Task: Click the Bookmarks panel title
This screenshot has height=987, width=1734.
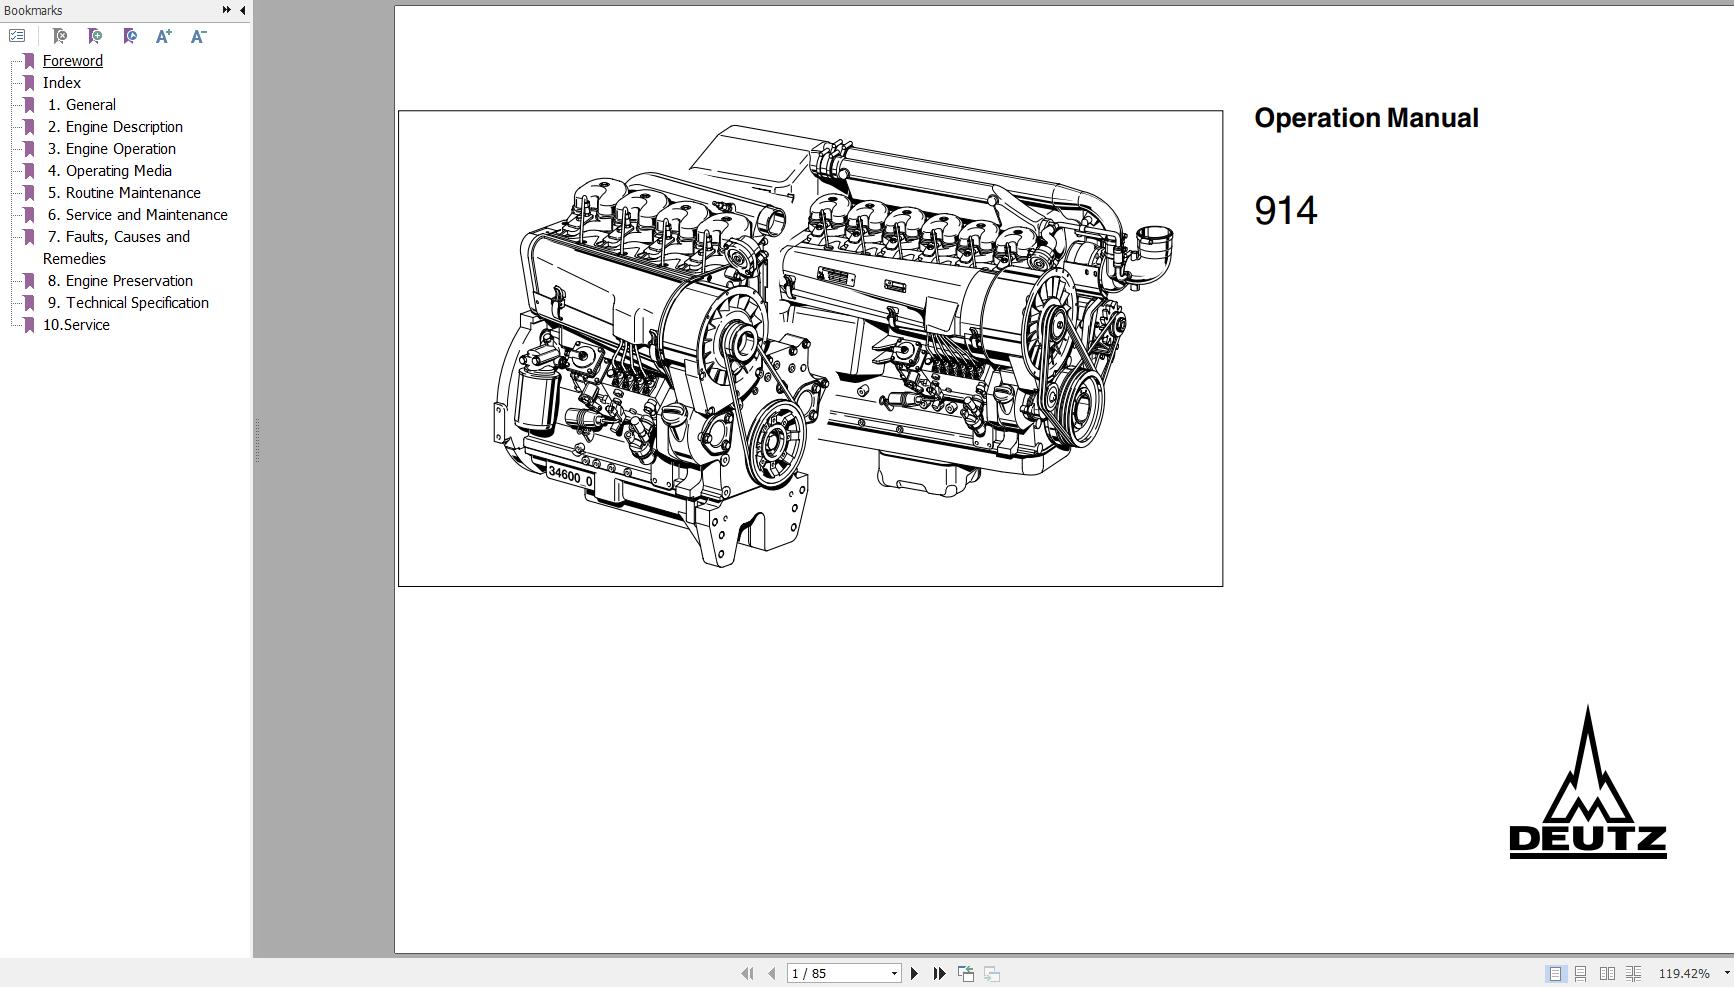Action: (x=35, y=10)
